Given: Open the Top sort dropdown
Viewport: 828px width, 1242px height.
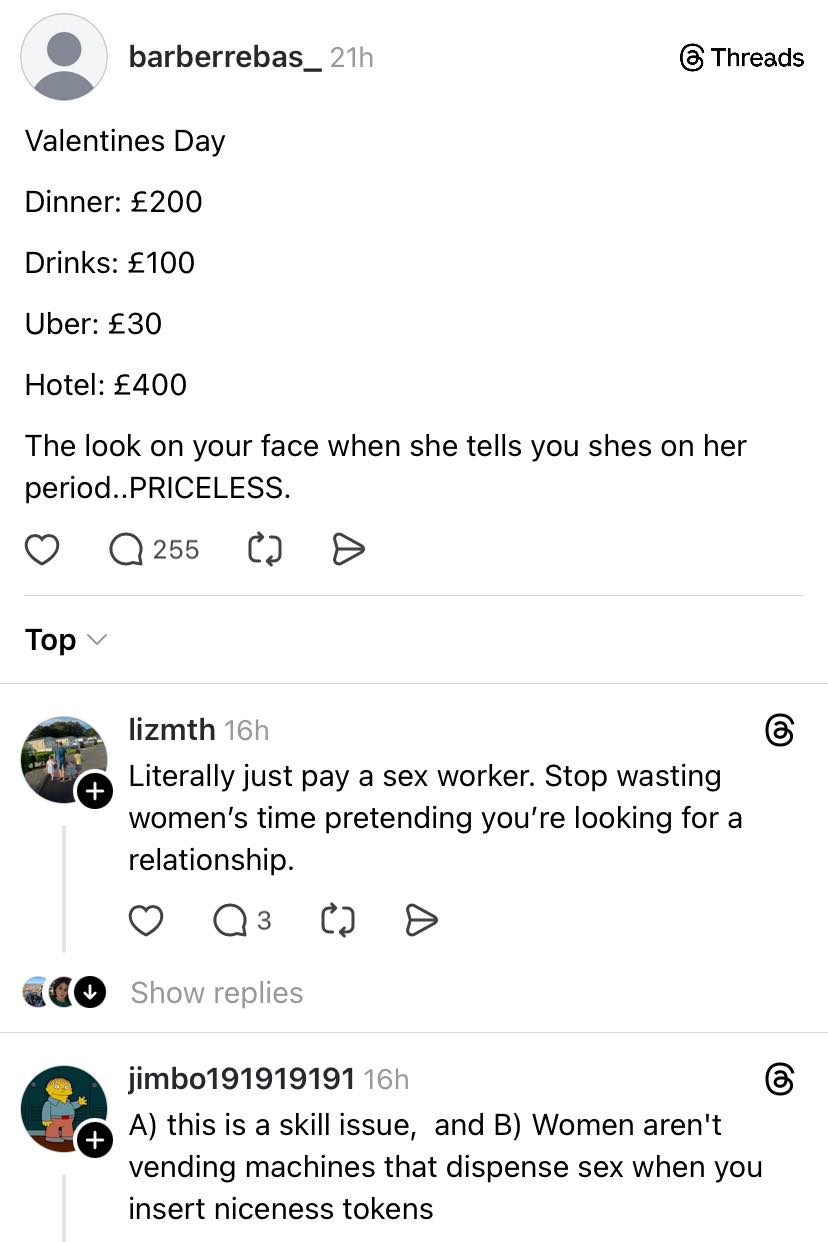Looking at the screenshot, I should click(x=66, y=640).
